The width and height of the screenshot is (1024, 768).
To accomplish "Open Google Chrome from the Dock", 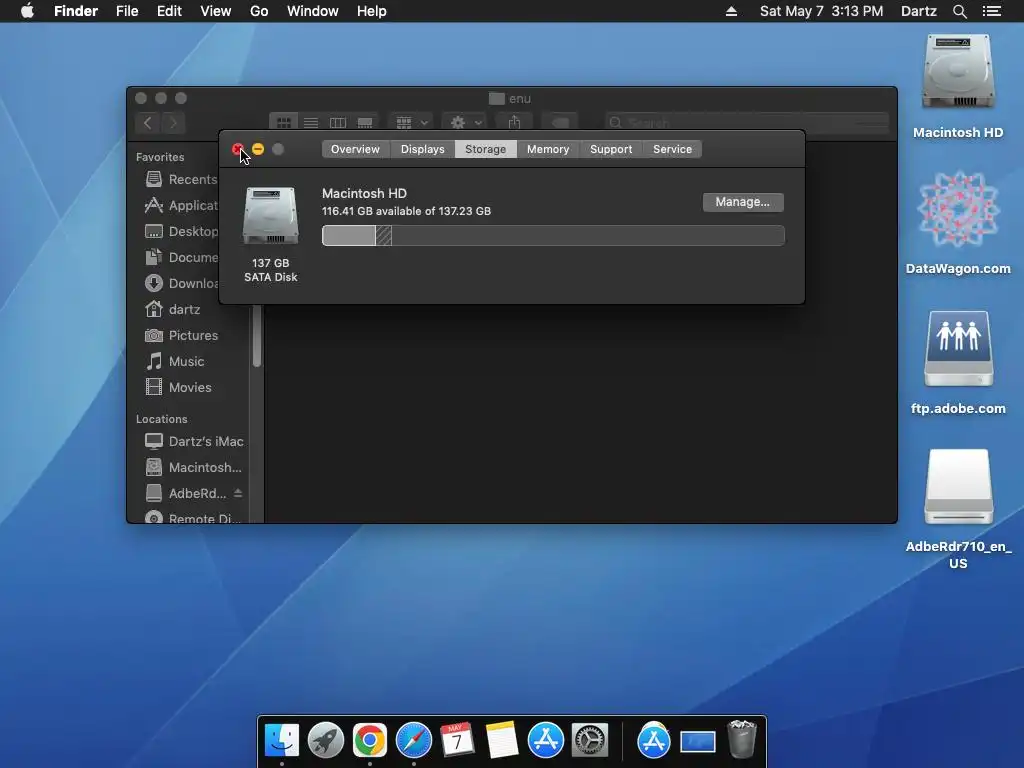I will (x=370, y=740).
